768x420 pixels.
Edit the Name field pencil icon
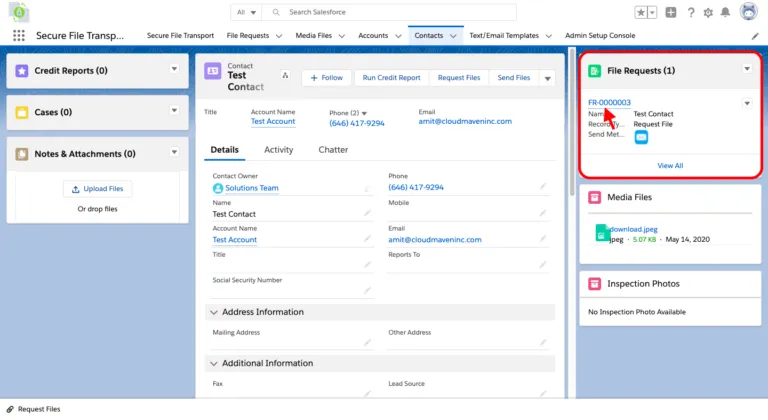[367, 213]
